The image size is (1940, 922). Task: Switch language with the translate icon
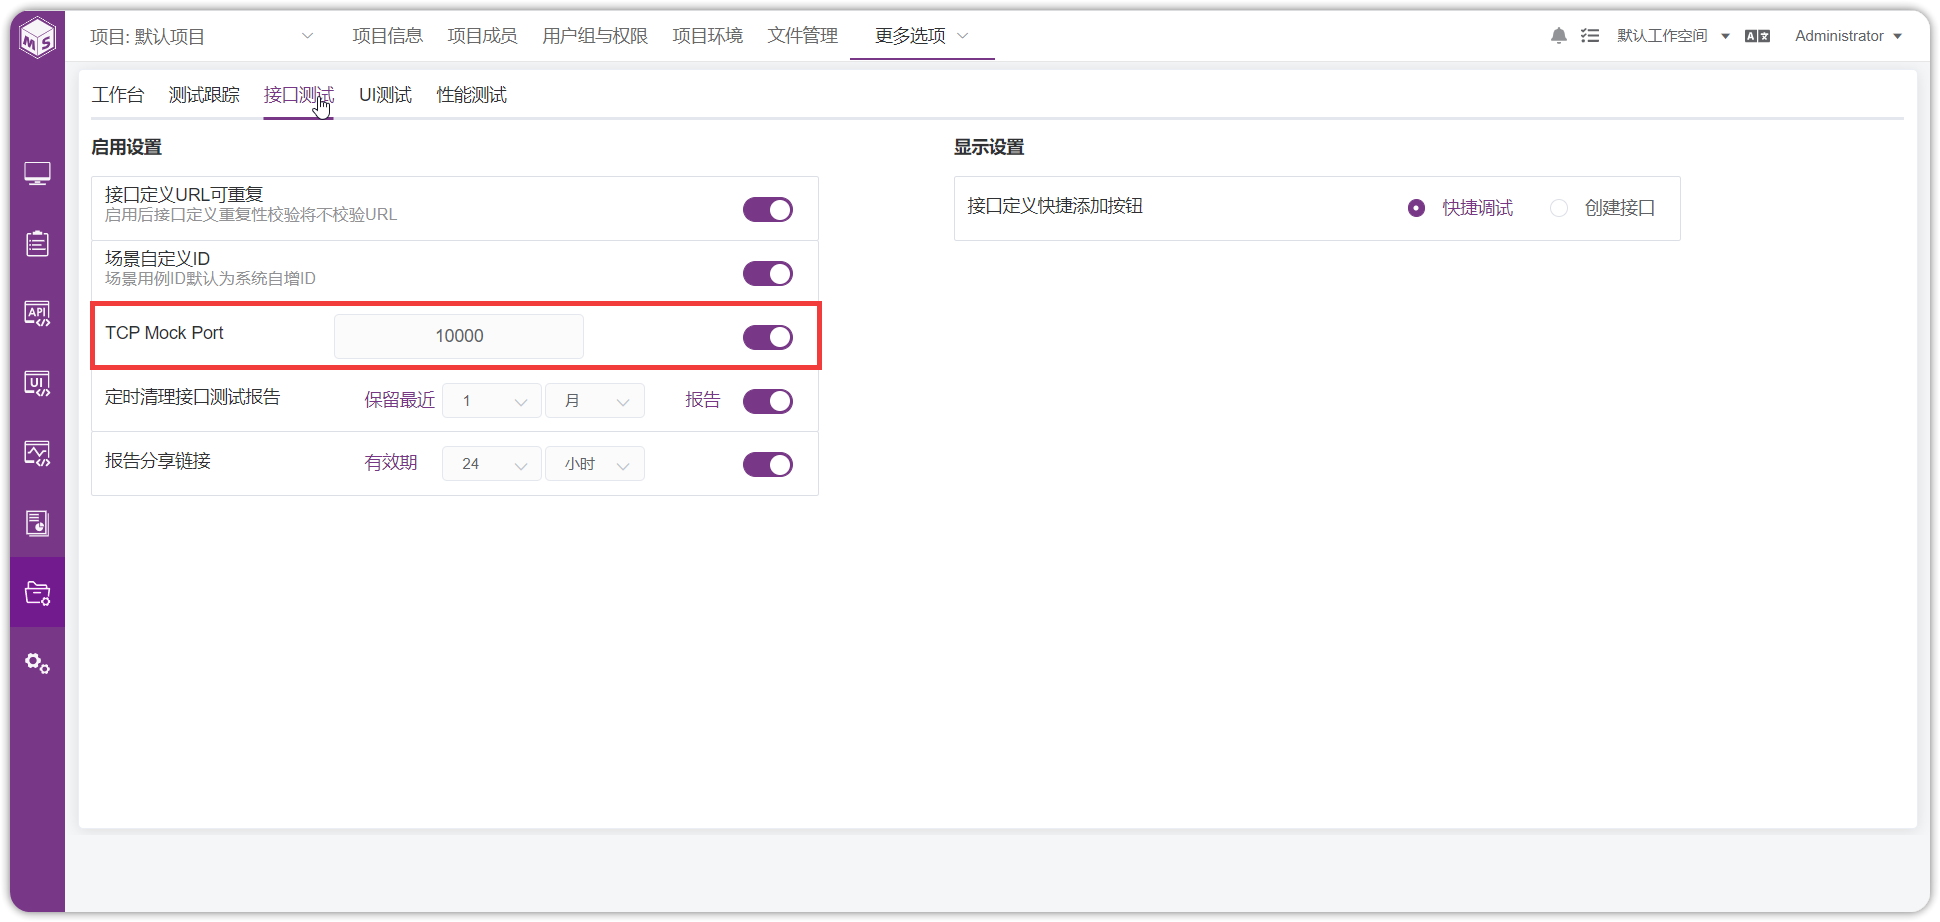1757,36
